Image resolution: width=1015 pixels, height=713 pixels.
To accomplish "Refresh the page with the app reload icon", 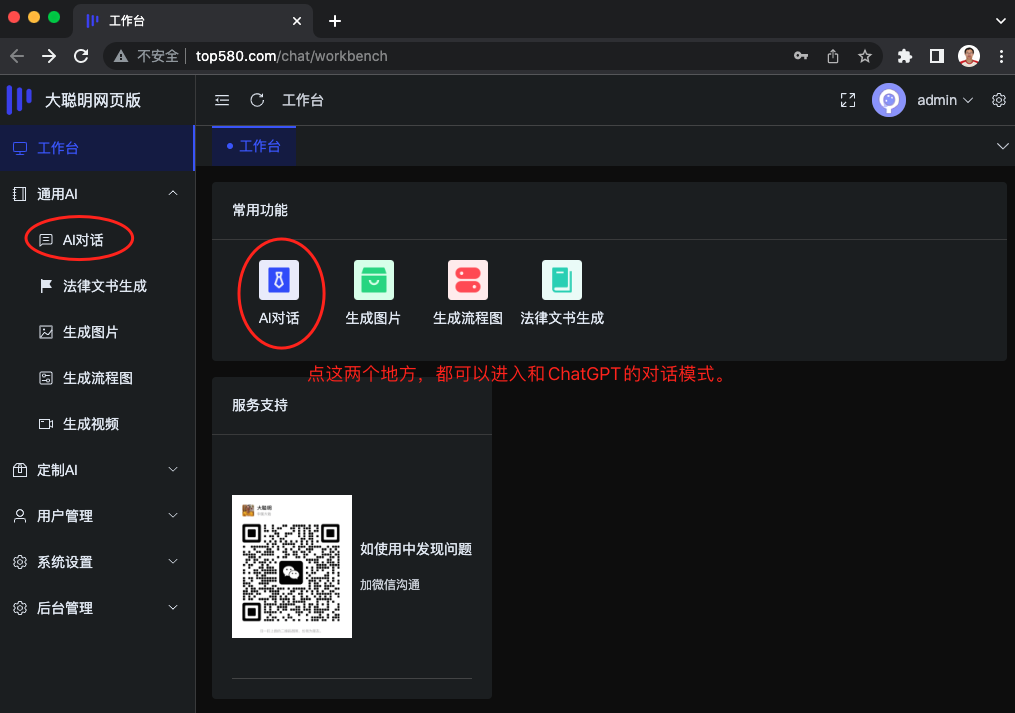I will click(x=257, y=100).
